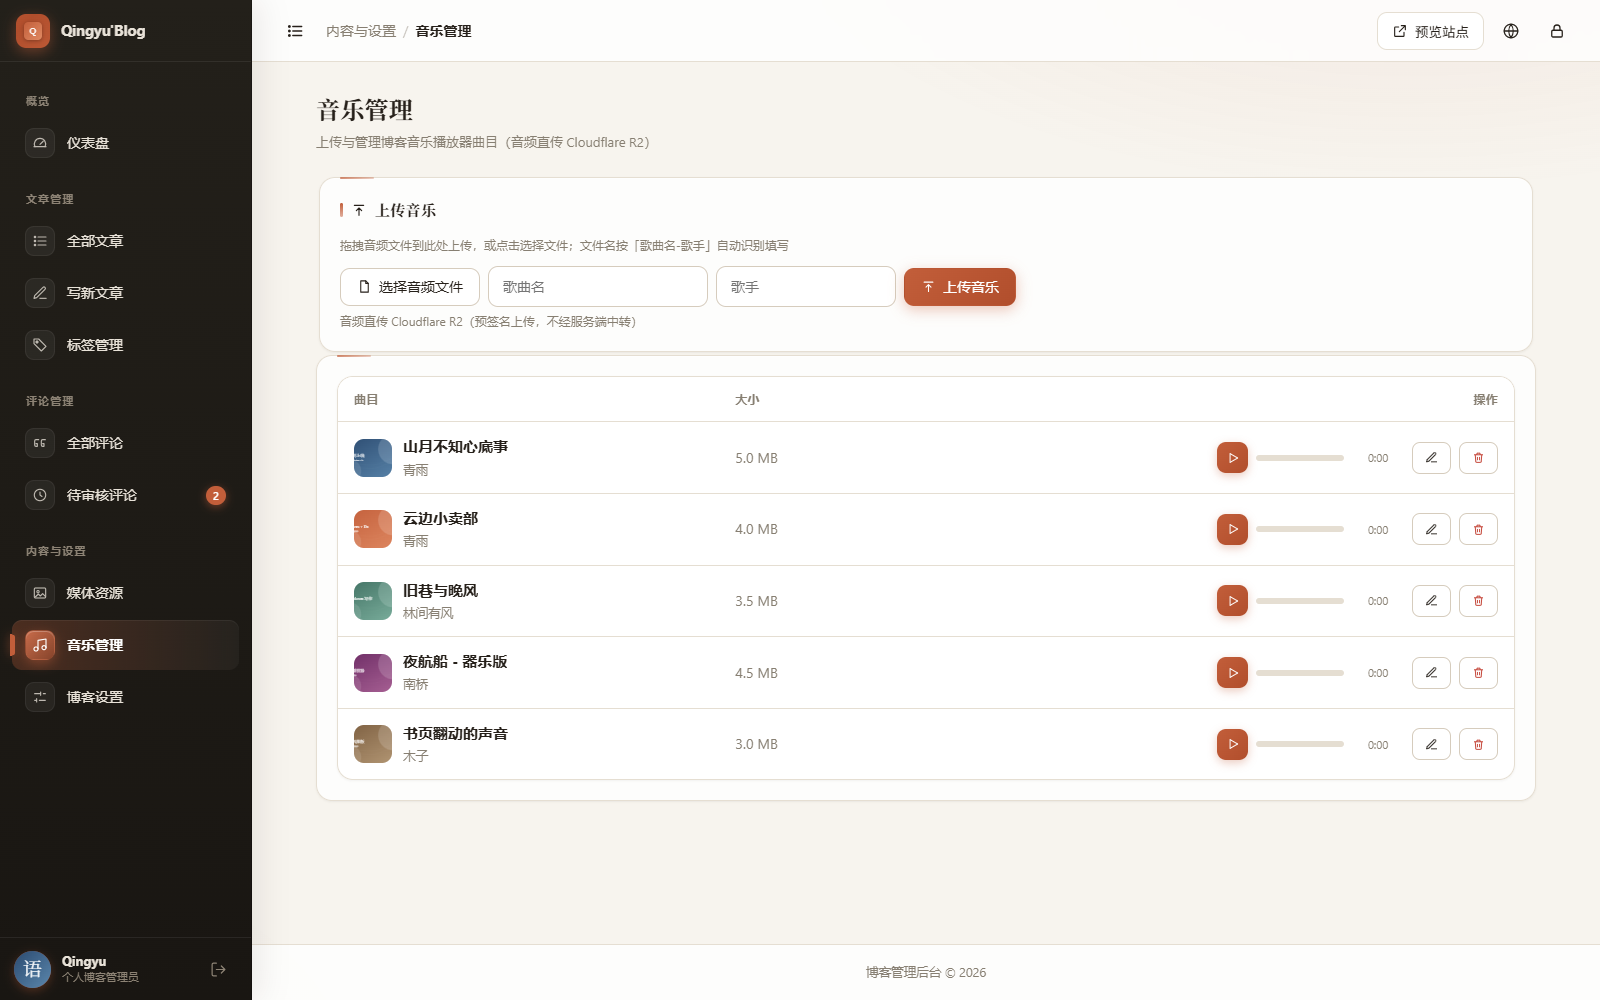This screenshot has width=1600, height=1000.
Task: Delete the 夜航船 - 器乐版 track
Action: coord(1478,673)
